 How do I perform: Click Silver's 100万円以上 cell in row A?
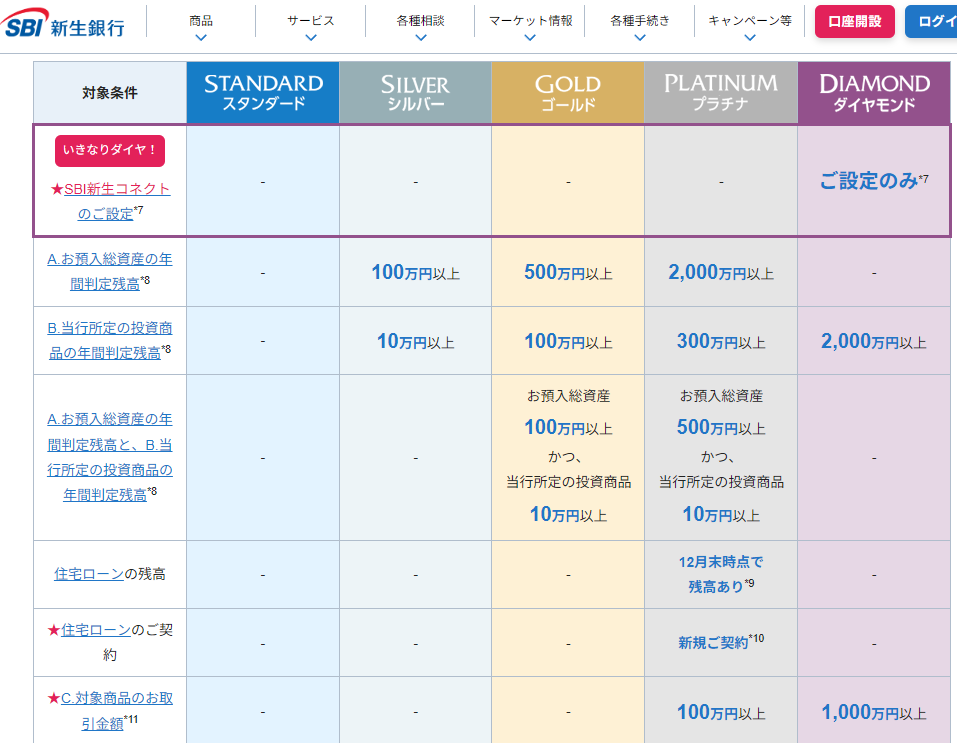click(x=416, y=272)
